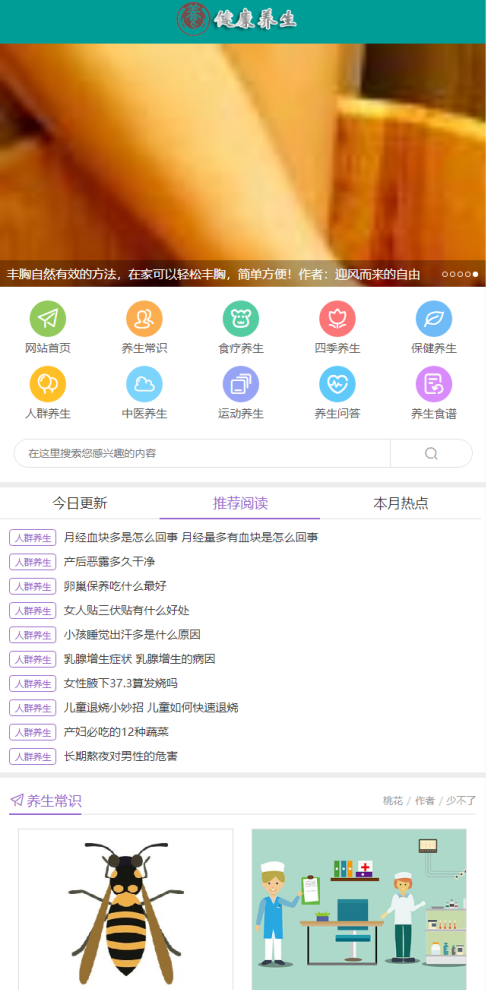
Task: Open the 人群养生 balloon icon
Action: point(48,384)
